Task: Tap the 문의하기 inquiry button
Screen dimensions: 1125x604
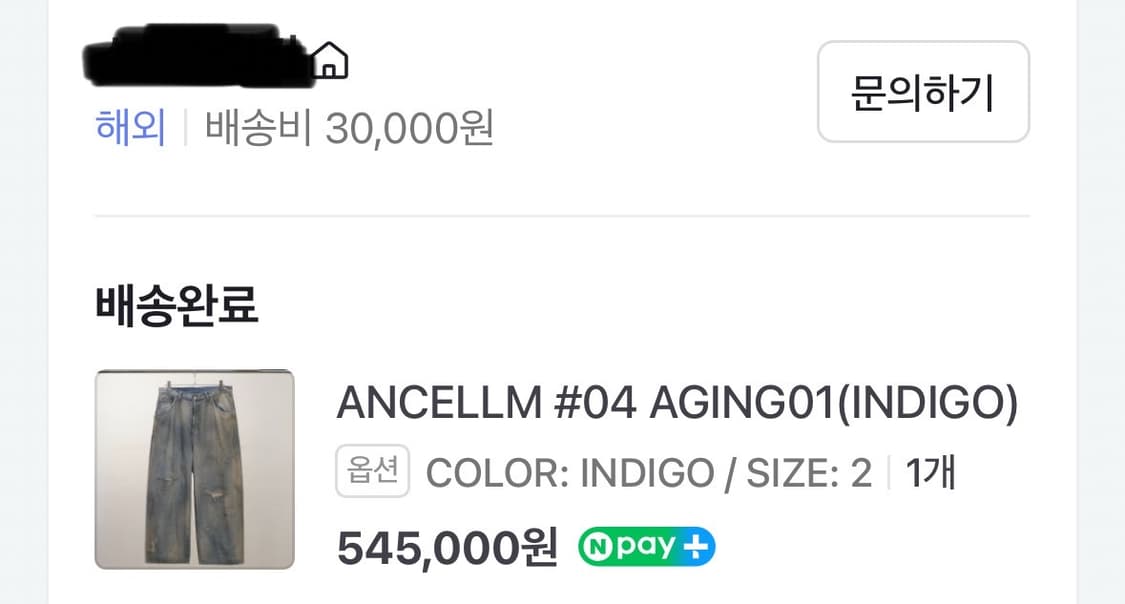Action: click(x=923, y=92)
